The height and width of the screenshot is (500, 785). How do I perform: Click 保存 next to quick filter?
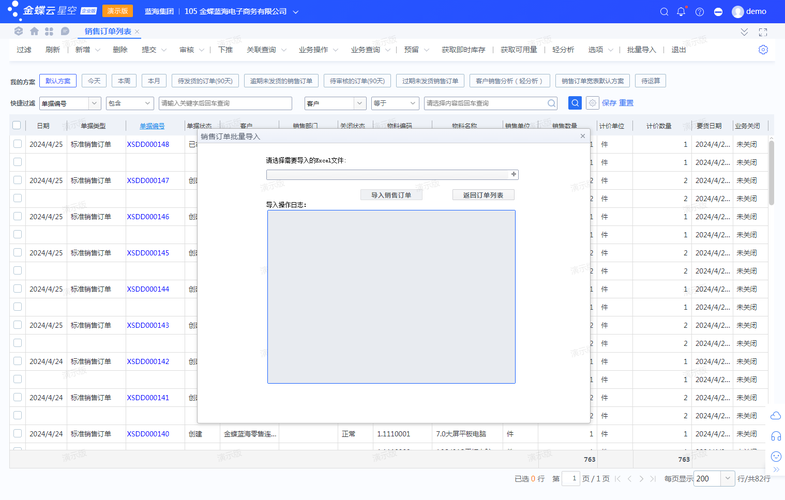click(x=609, y=103)
